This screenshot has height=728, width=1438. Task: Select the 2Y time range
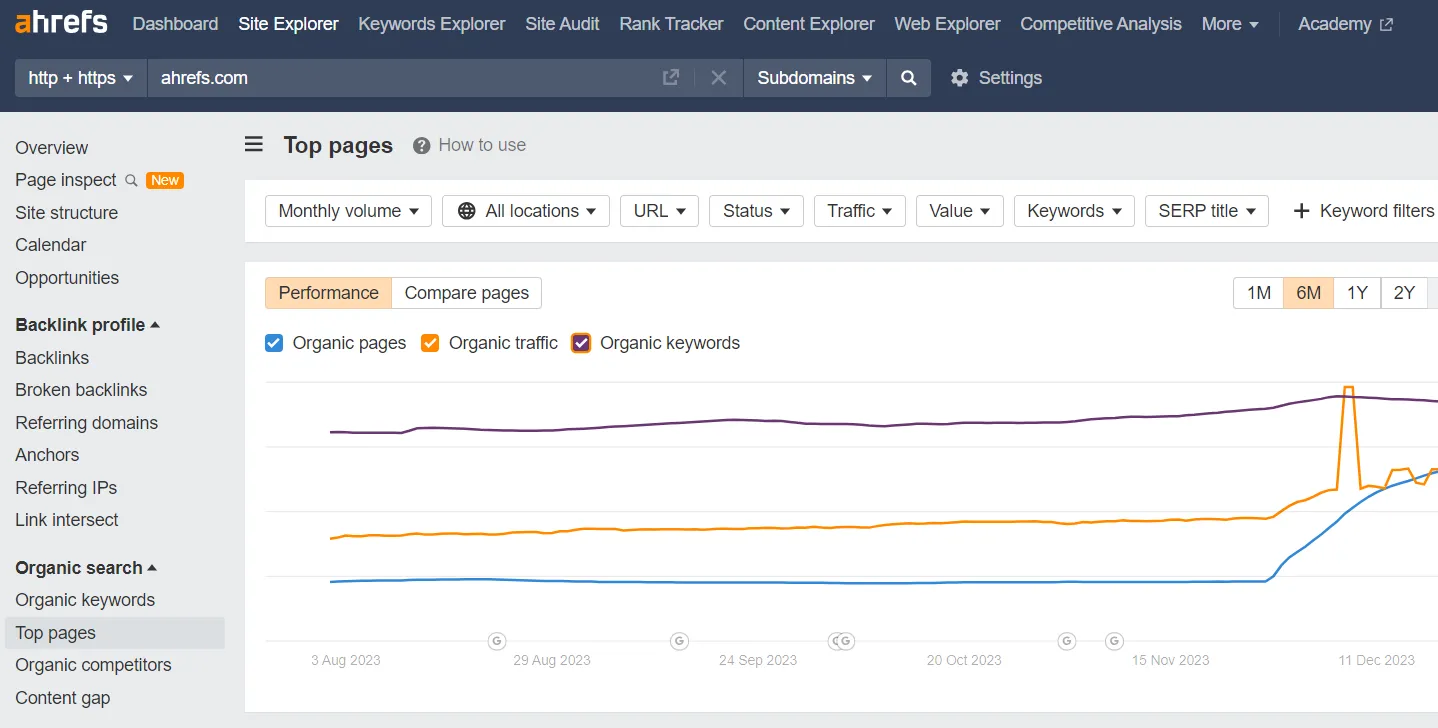1405,293
